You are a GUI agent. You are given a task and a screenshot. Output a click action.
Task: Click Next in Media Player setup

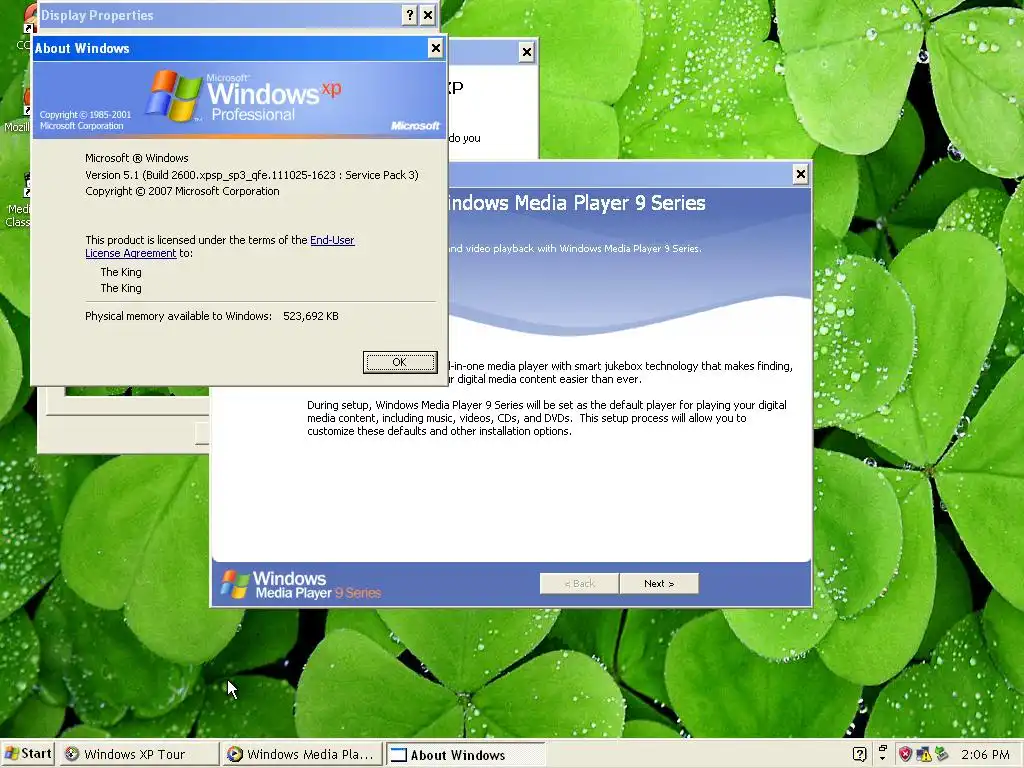659,583
